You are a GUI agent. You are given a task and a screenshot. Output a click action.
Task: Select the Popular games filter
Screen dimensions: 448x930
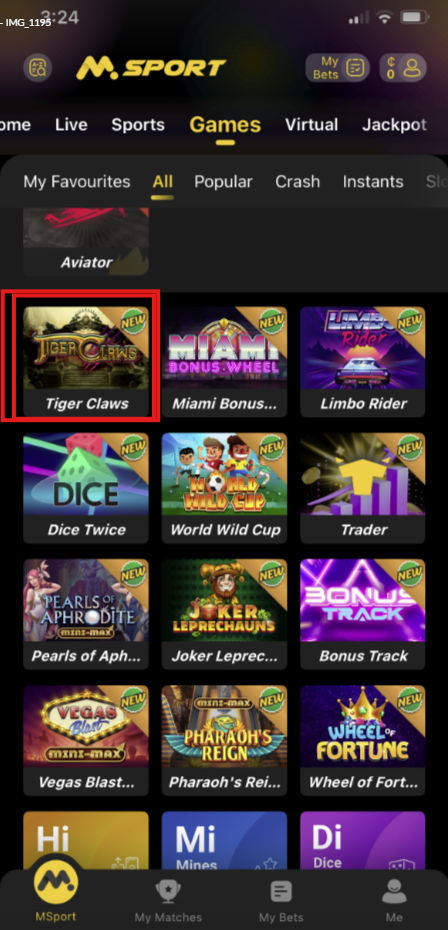(x=223, y=181)
